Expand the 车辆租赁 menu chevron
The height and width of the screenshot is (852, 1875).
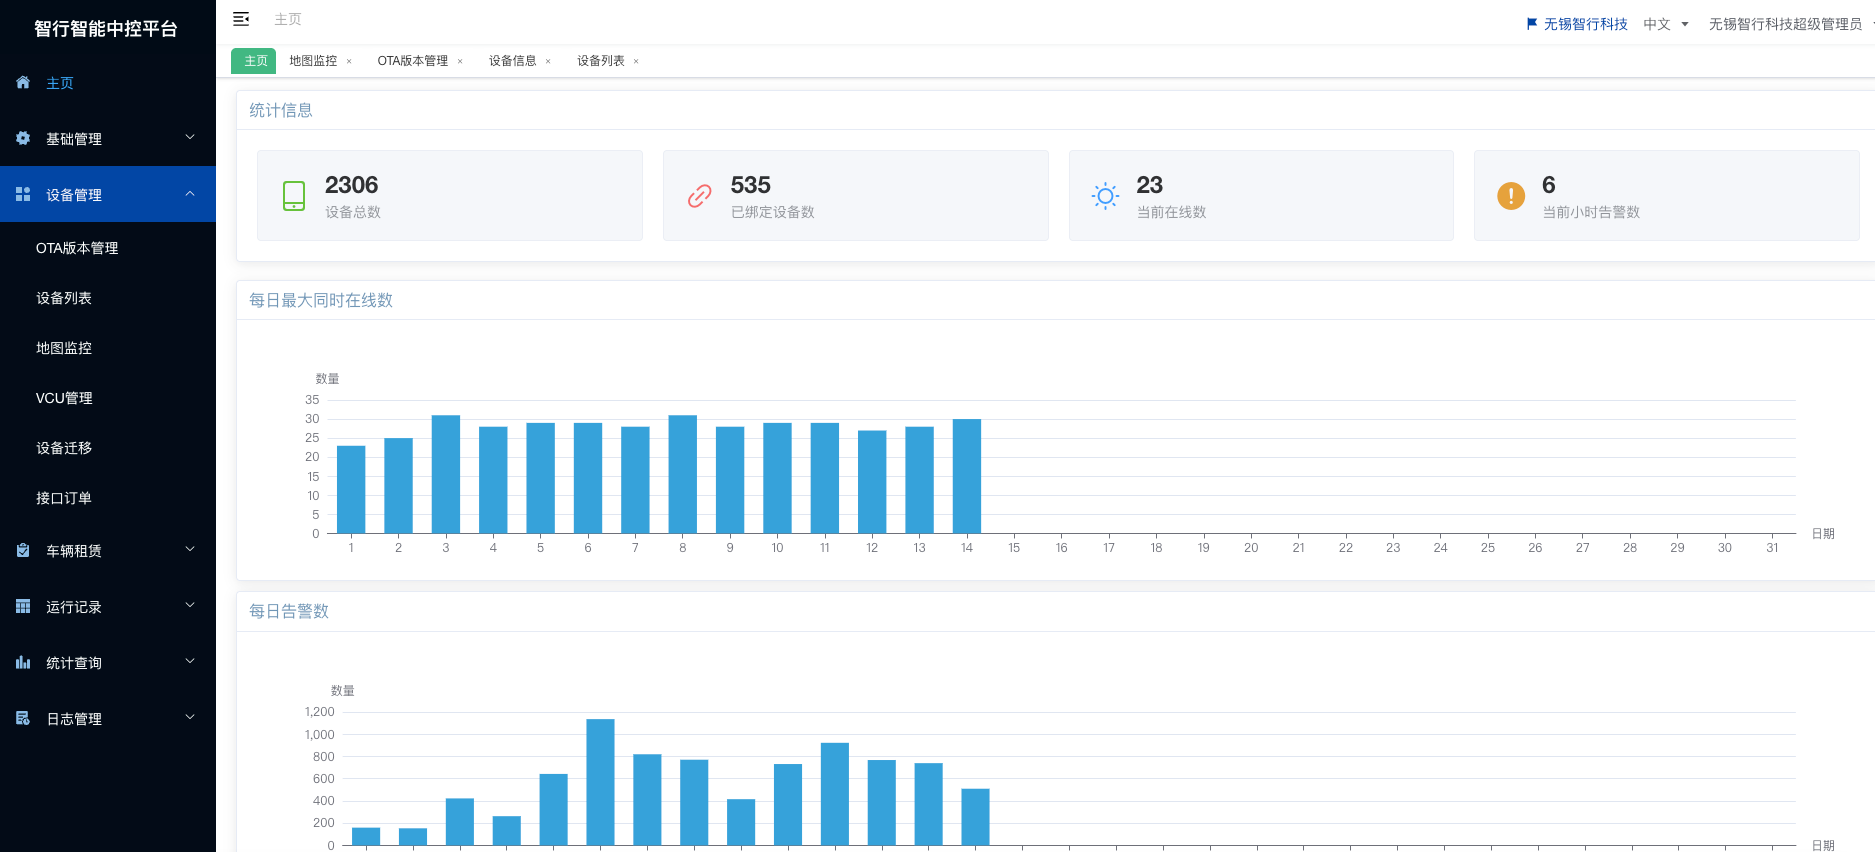(190, 549)
